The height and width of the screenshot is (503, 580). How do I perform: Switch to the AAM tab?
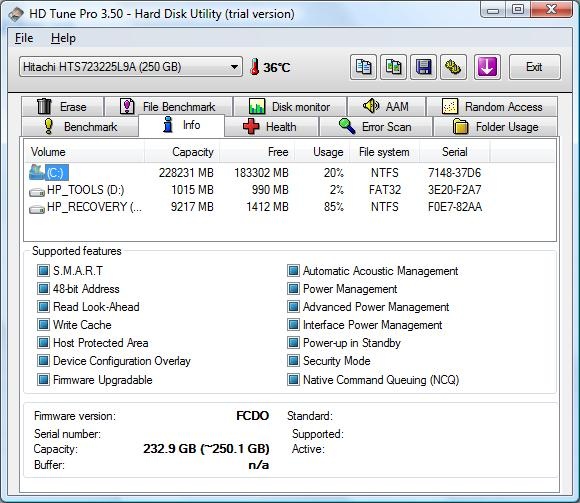point(386,107)
